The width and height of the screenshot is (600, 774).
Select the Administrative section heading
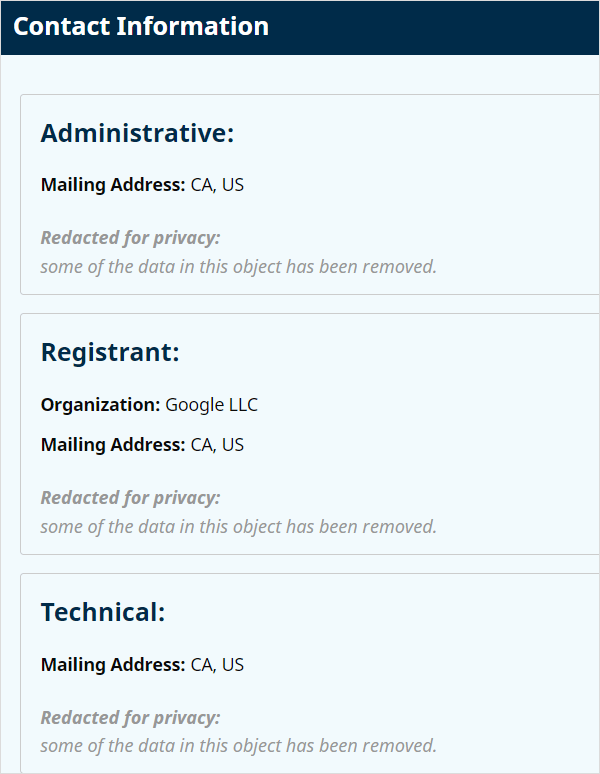[x=137, y=134]
